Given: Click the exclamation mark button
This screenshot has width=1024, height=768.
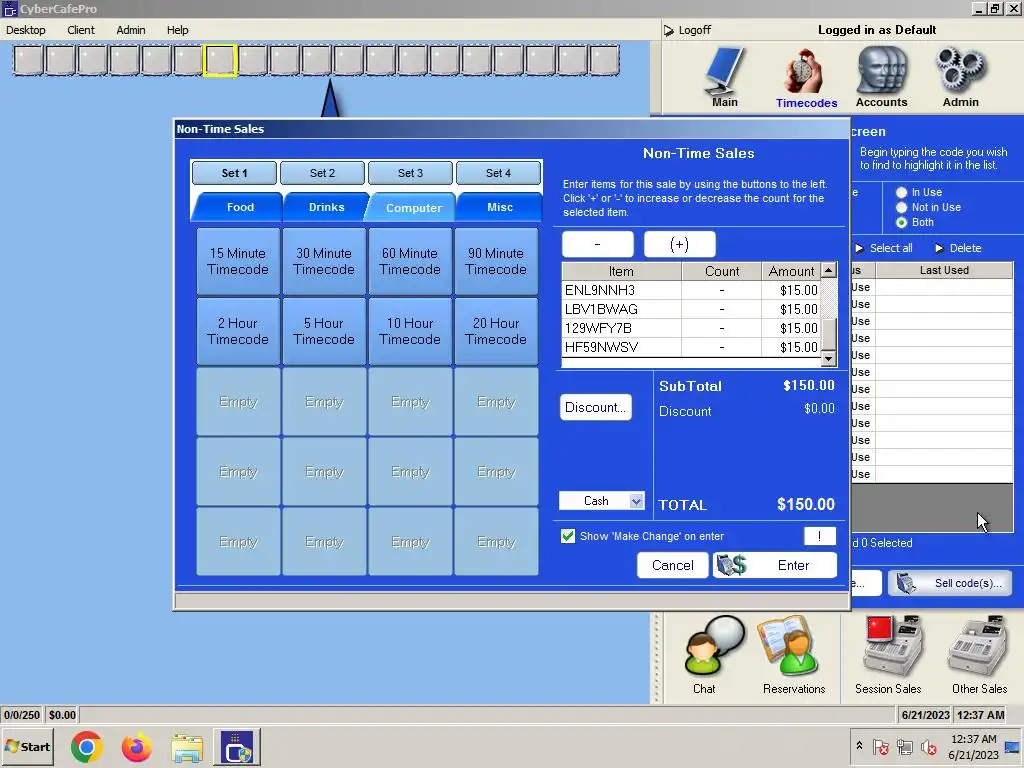Looking at the screenshot, I should pyautogui.click(x=820, y=536).
